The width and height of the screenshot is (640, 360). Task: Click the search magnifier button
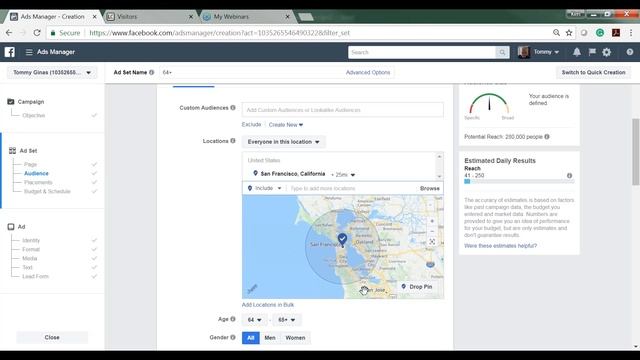click(x=502, y=52)
